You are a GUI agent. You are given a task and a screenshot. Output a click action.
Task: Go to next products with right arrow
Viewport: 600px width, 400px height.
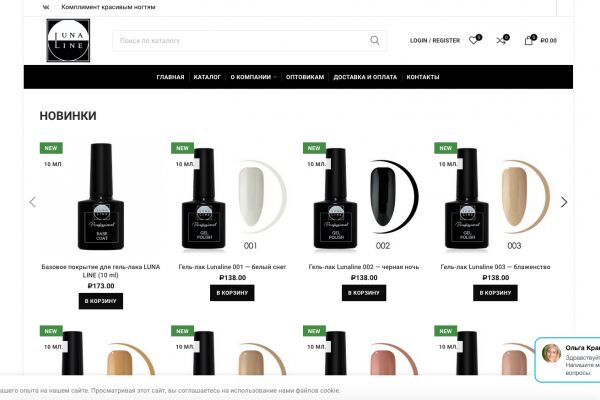tap(564, 202)
